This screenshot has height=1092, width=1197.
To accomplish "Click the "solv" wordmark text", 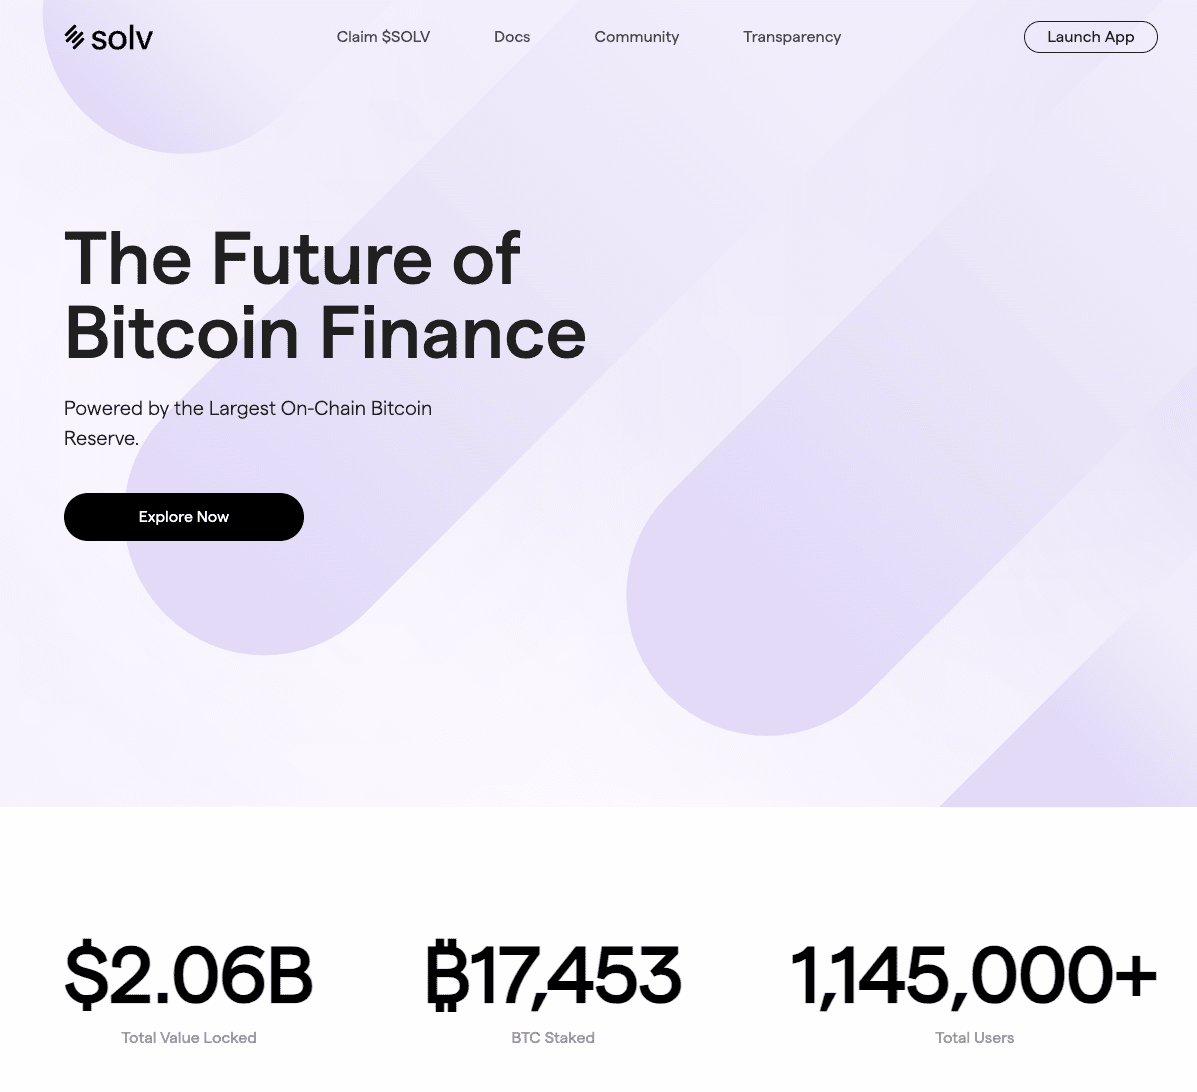I will pyautogui.click(x=122, y=38).
